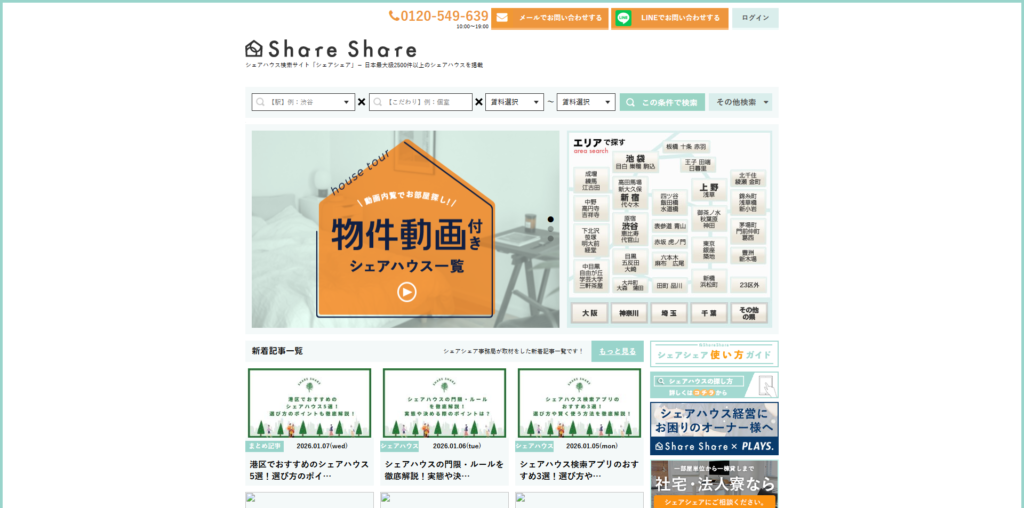Select 新宿 area on the map

pos(630,193)
